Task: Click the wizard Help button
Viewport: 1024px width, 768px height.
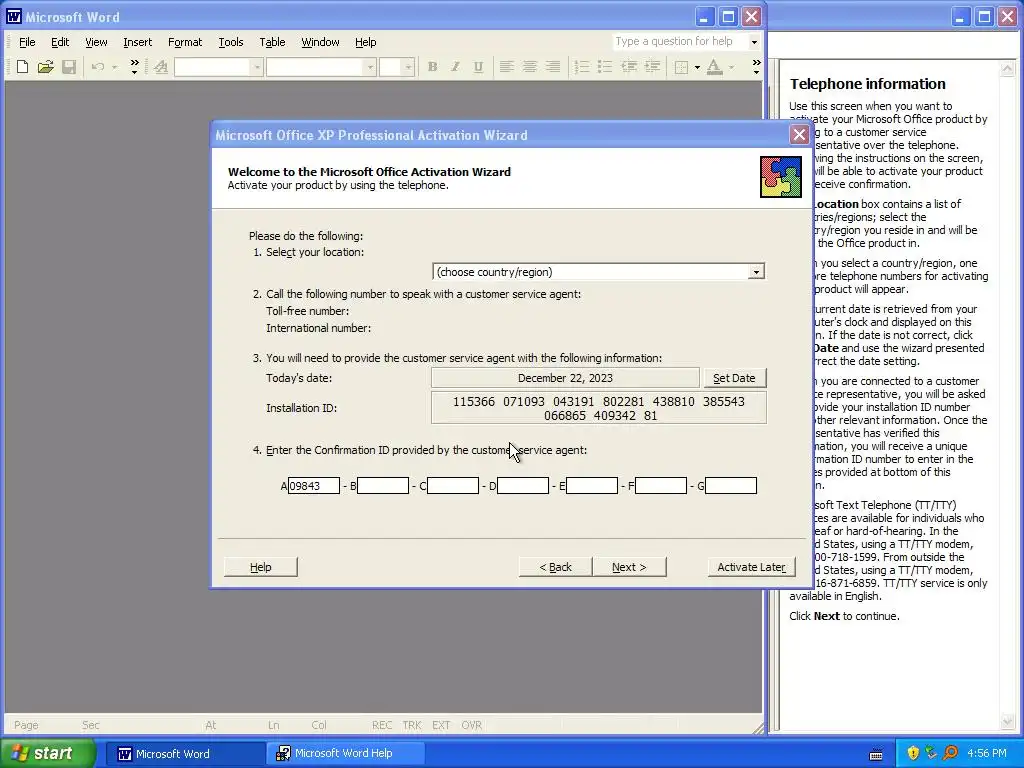Action: point(261,567)
